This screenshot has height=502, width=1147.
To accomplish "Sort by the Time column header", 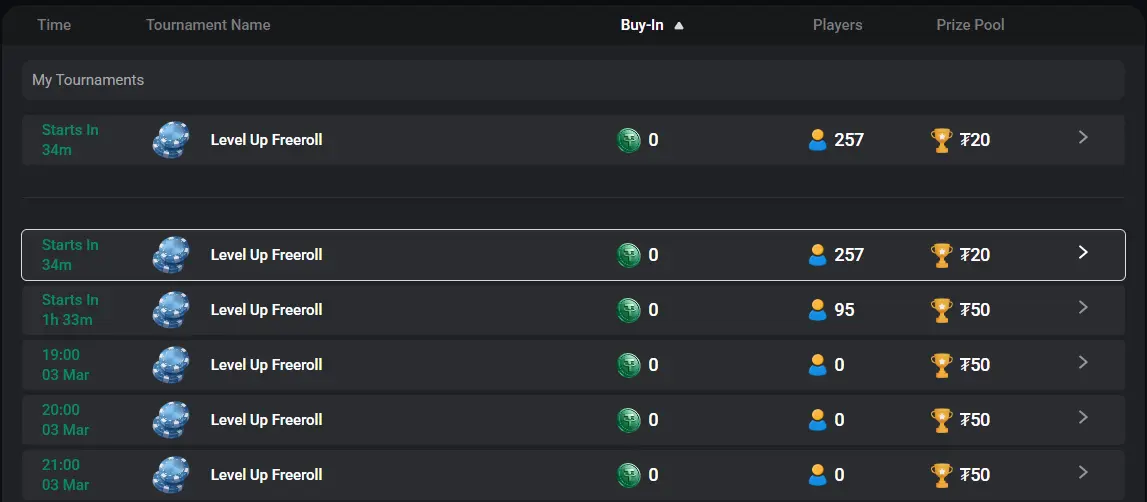I will click(54, 25).
